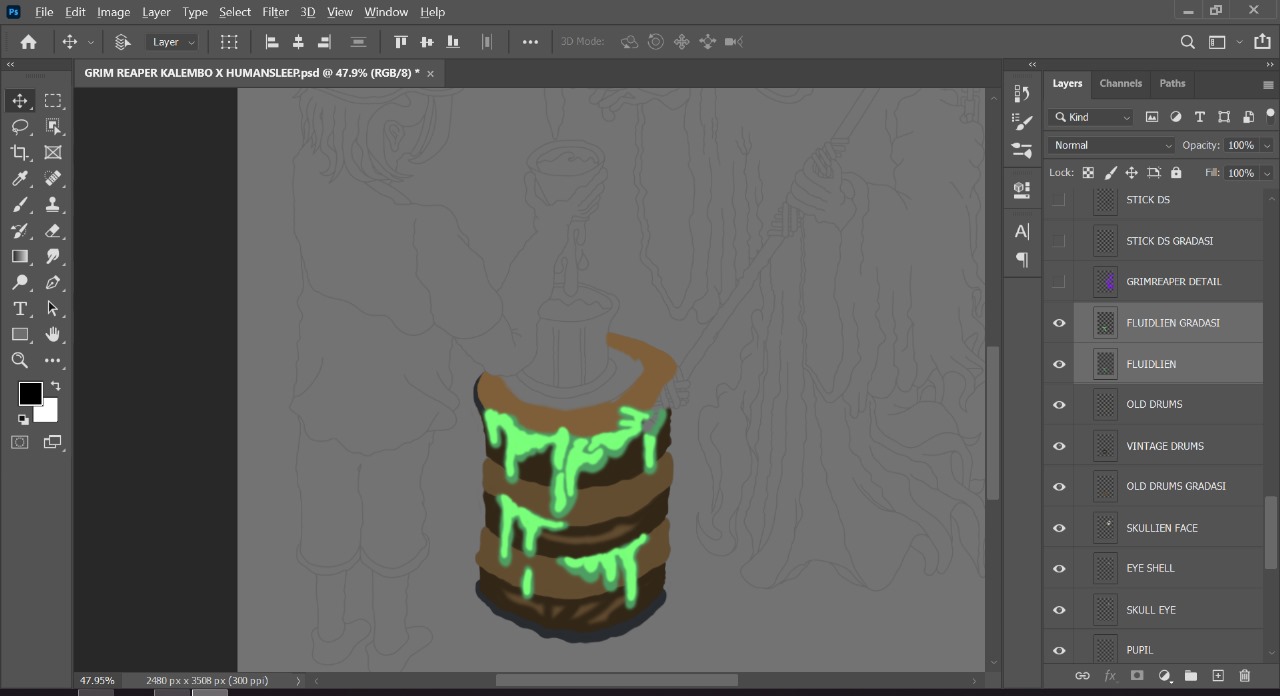The height and width of the screenshot is (696, 1280).
Task: Open the layer filter Kind dropdown
Action: click(x=1091, y=117)
